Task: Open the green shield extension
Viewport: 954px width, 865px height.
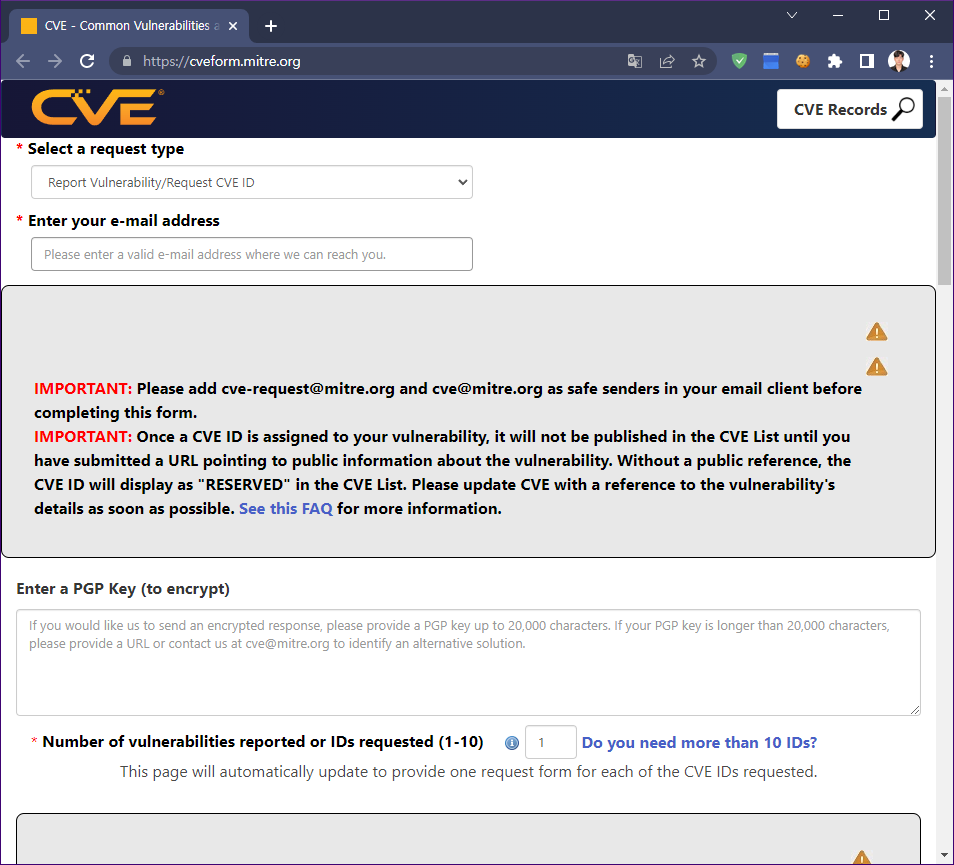Action: pos(739,61)
